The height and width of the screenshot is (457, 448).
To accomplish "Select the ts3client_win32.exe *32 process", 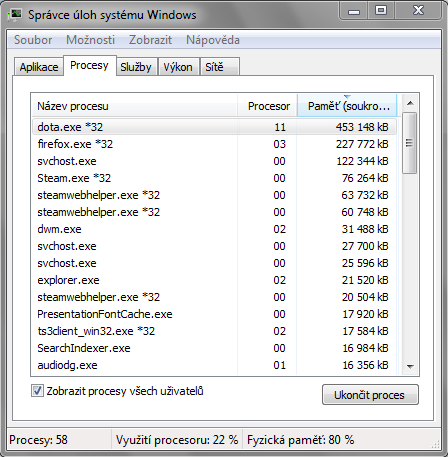I will pos(215,331).
